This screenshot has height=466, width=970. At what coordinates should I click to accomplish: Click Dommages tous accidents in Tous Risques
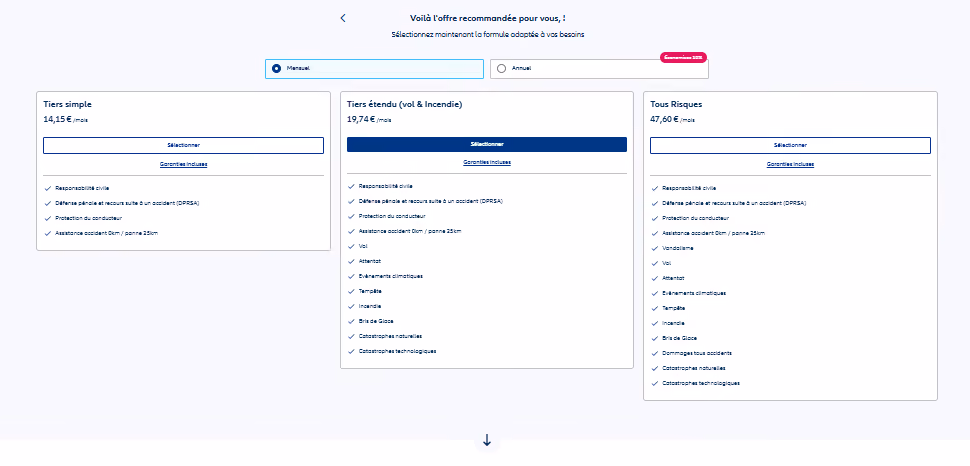pos(697,353)
